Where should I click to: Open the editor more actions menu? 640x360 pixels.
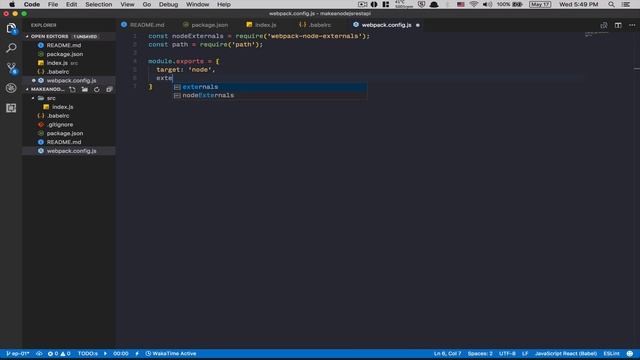pos(632,25)
